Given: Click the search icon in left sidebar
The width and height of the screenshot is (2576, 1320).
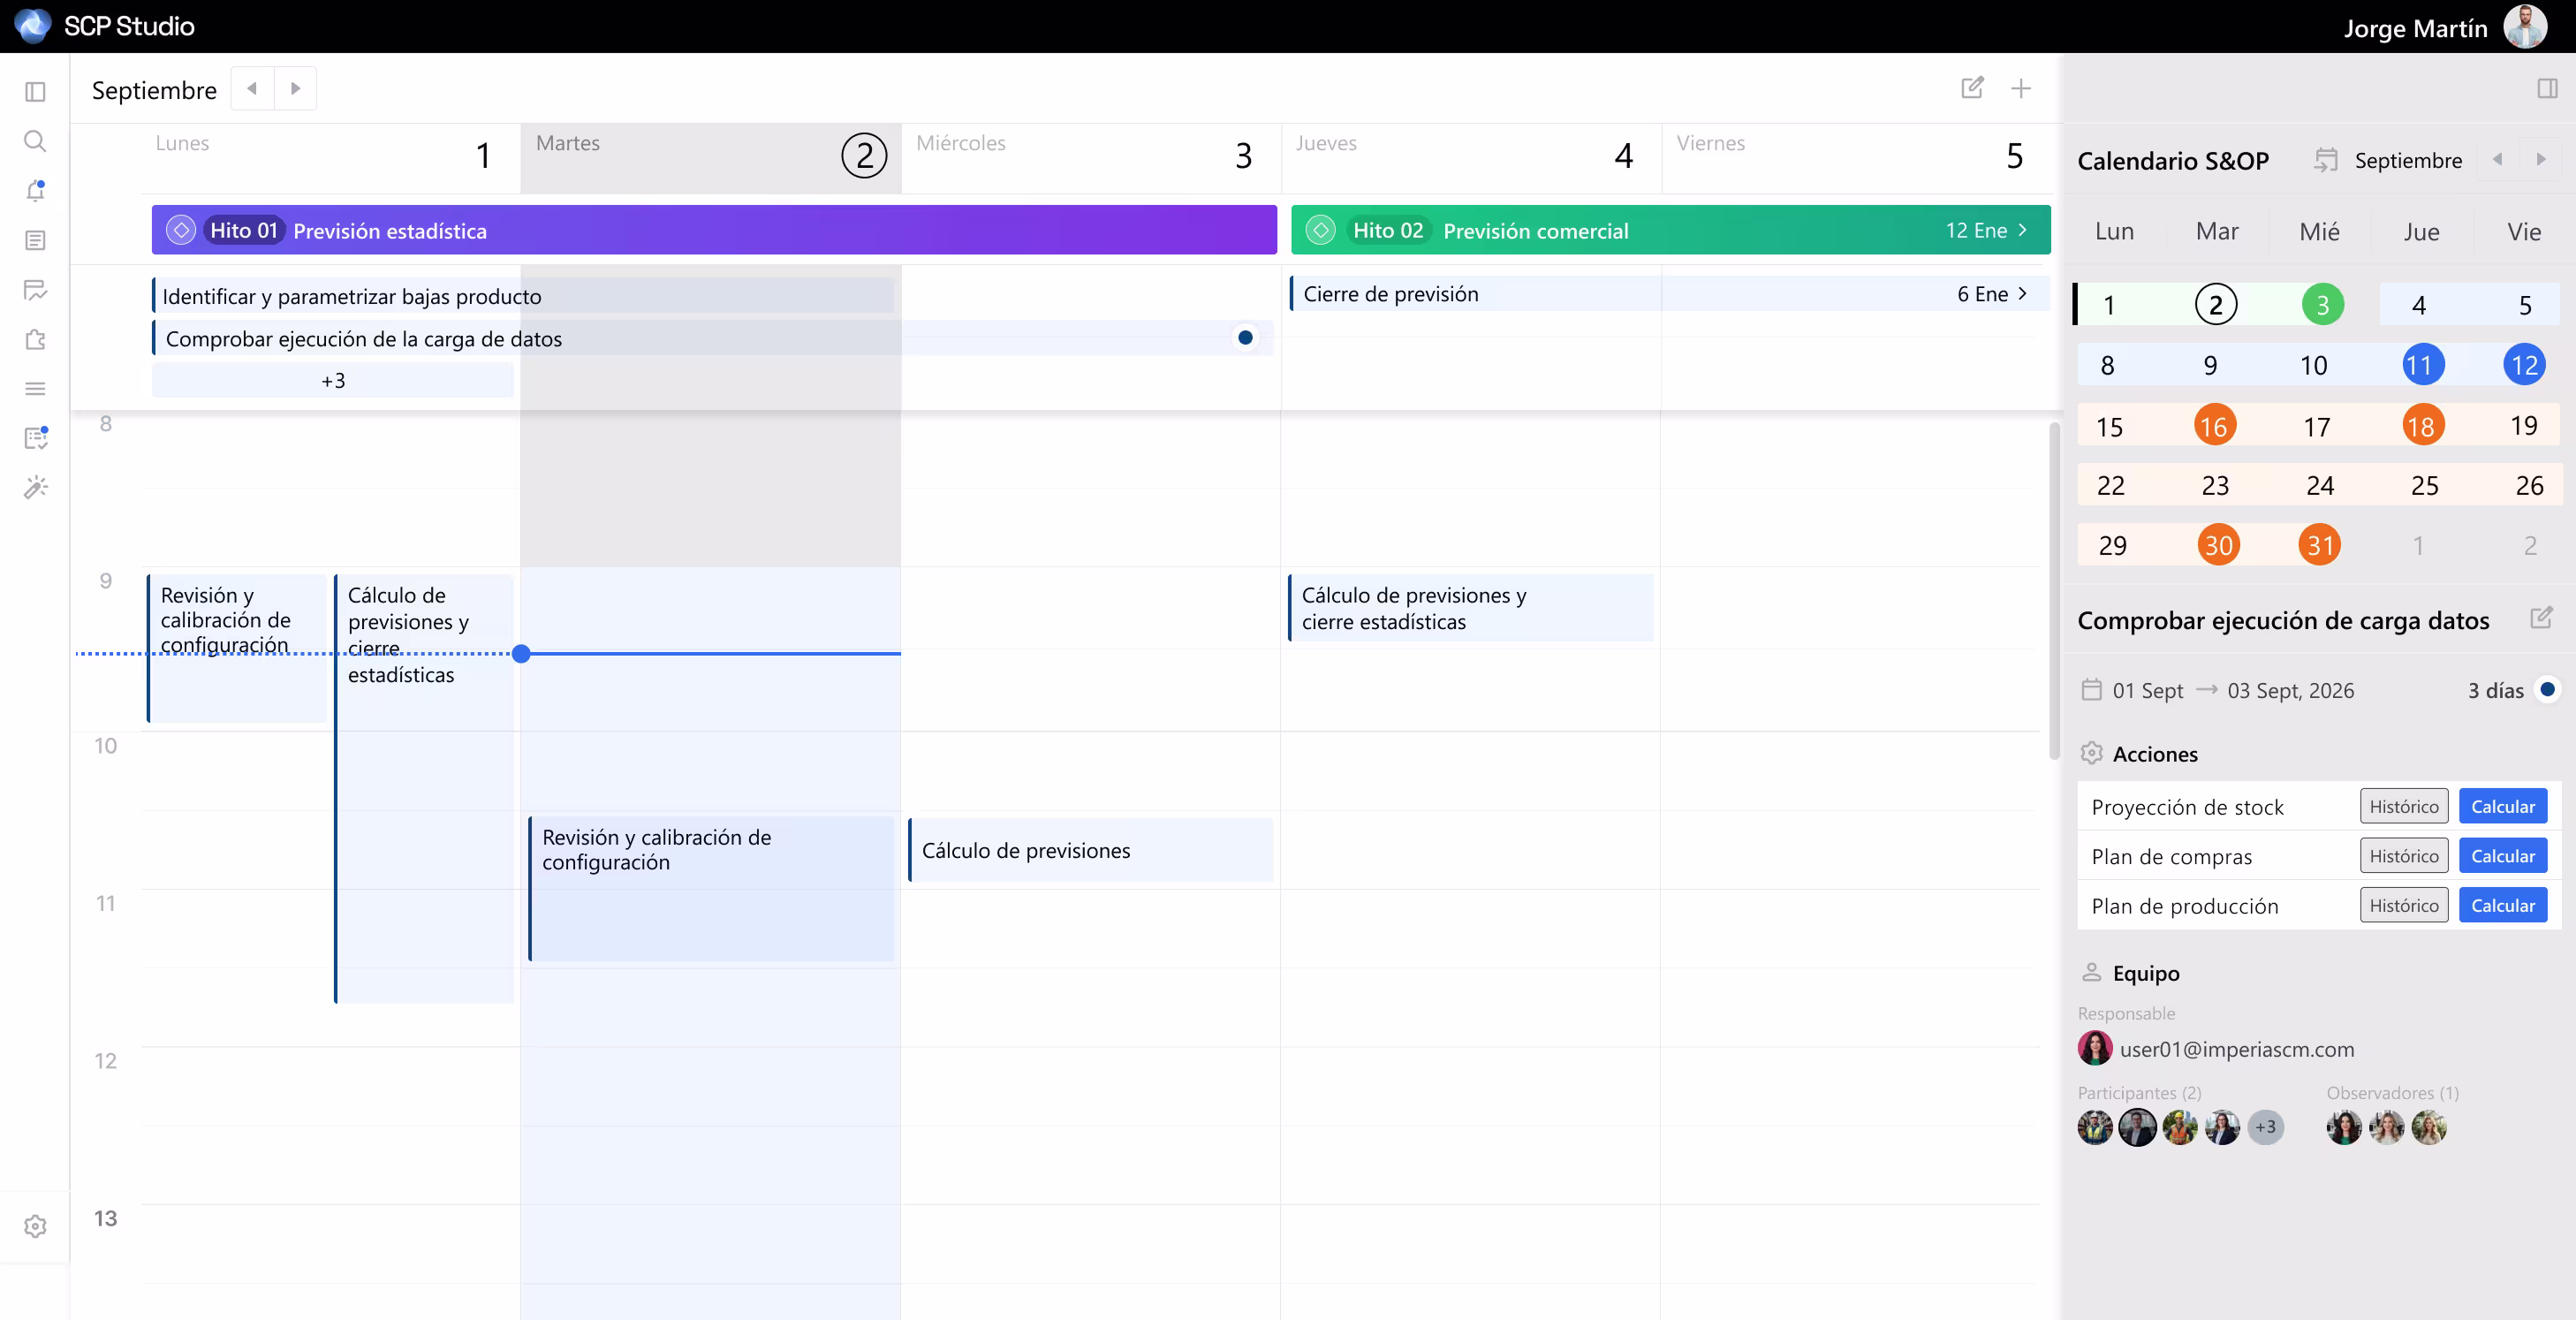Looking at the screenshot, I should 35,141.
